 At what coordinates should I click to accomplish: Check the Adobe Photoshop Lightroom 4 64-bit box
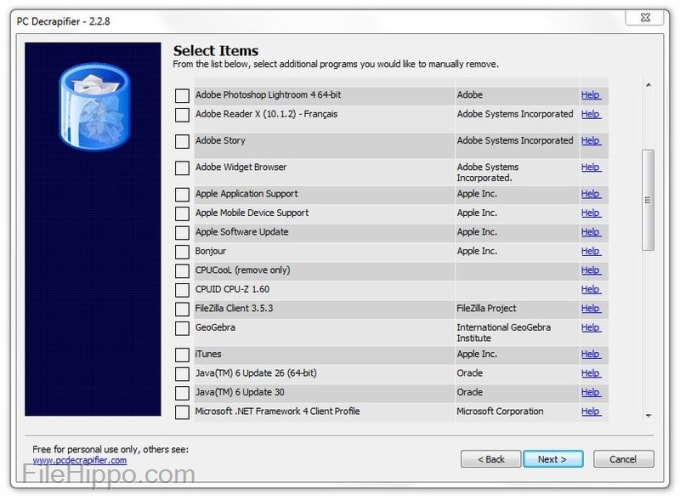pyautogui.click(x=182, y=96)
